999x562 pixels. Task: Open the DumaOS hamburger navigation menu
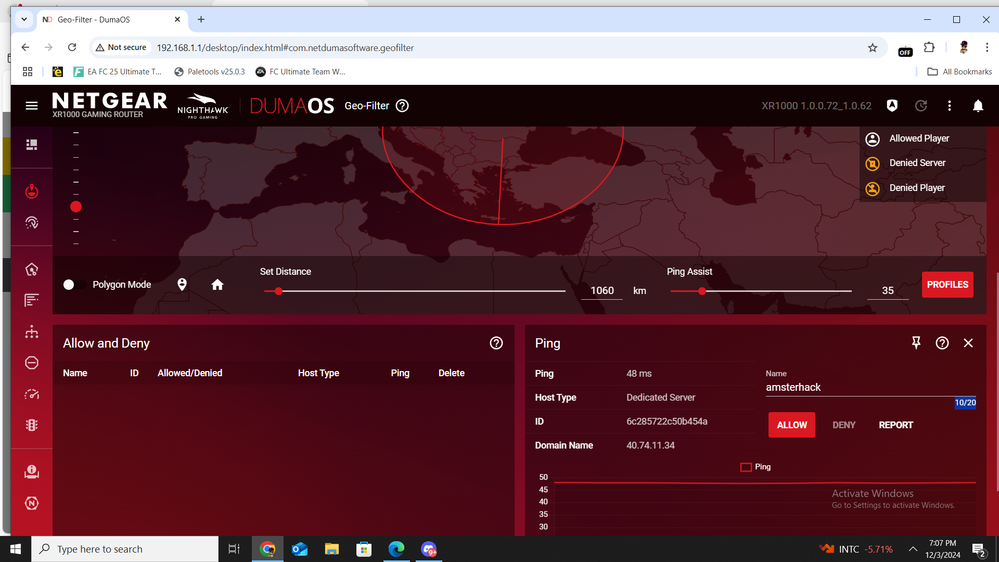[32, 106]
